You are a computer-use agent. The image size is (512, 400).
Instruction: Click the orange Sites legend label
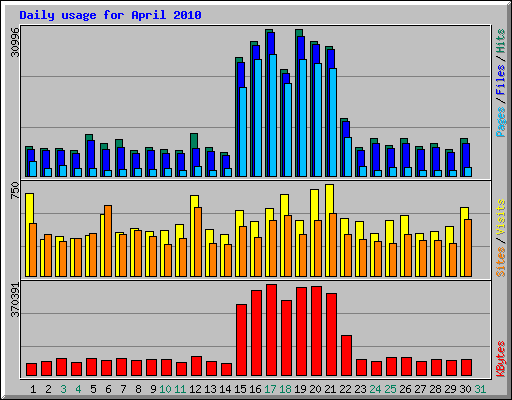point(501,262)
